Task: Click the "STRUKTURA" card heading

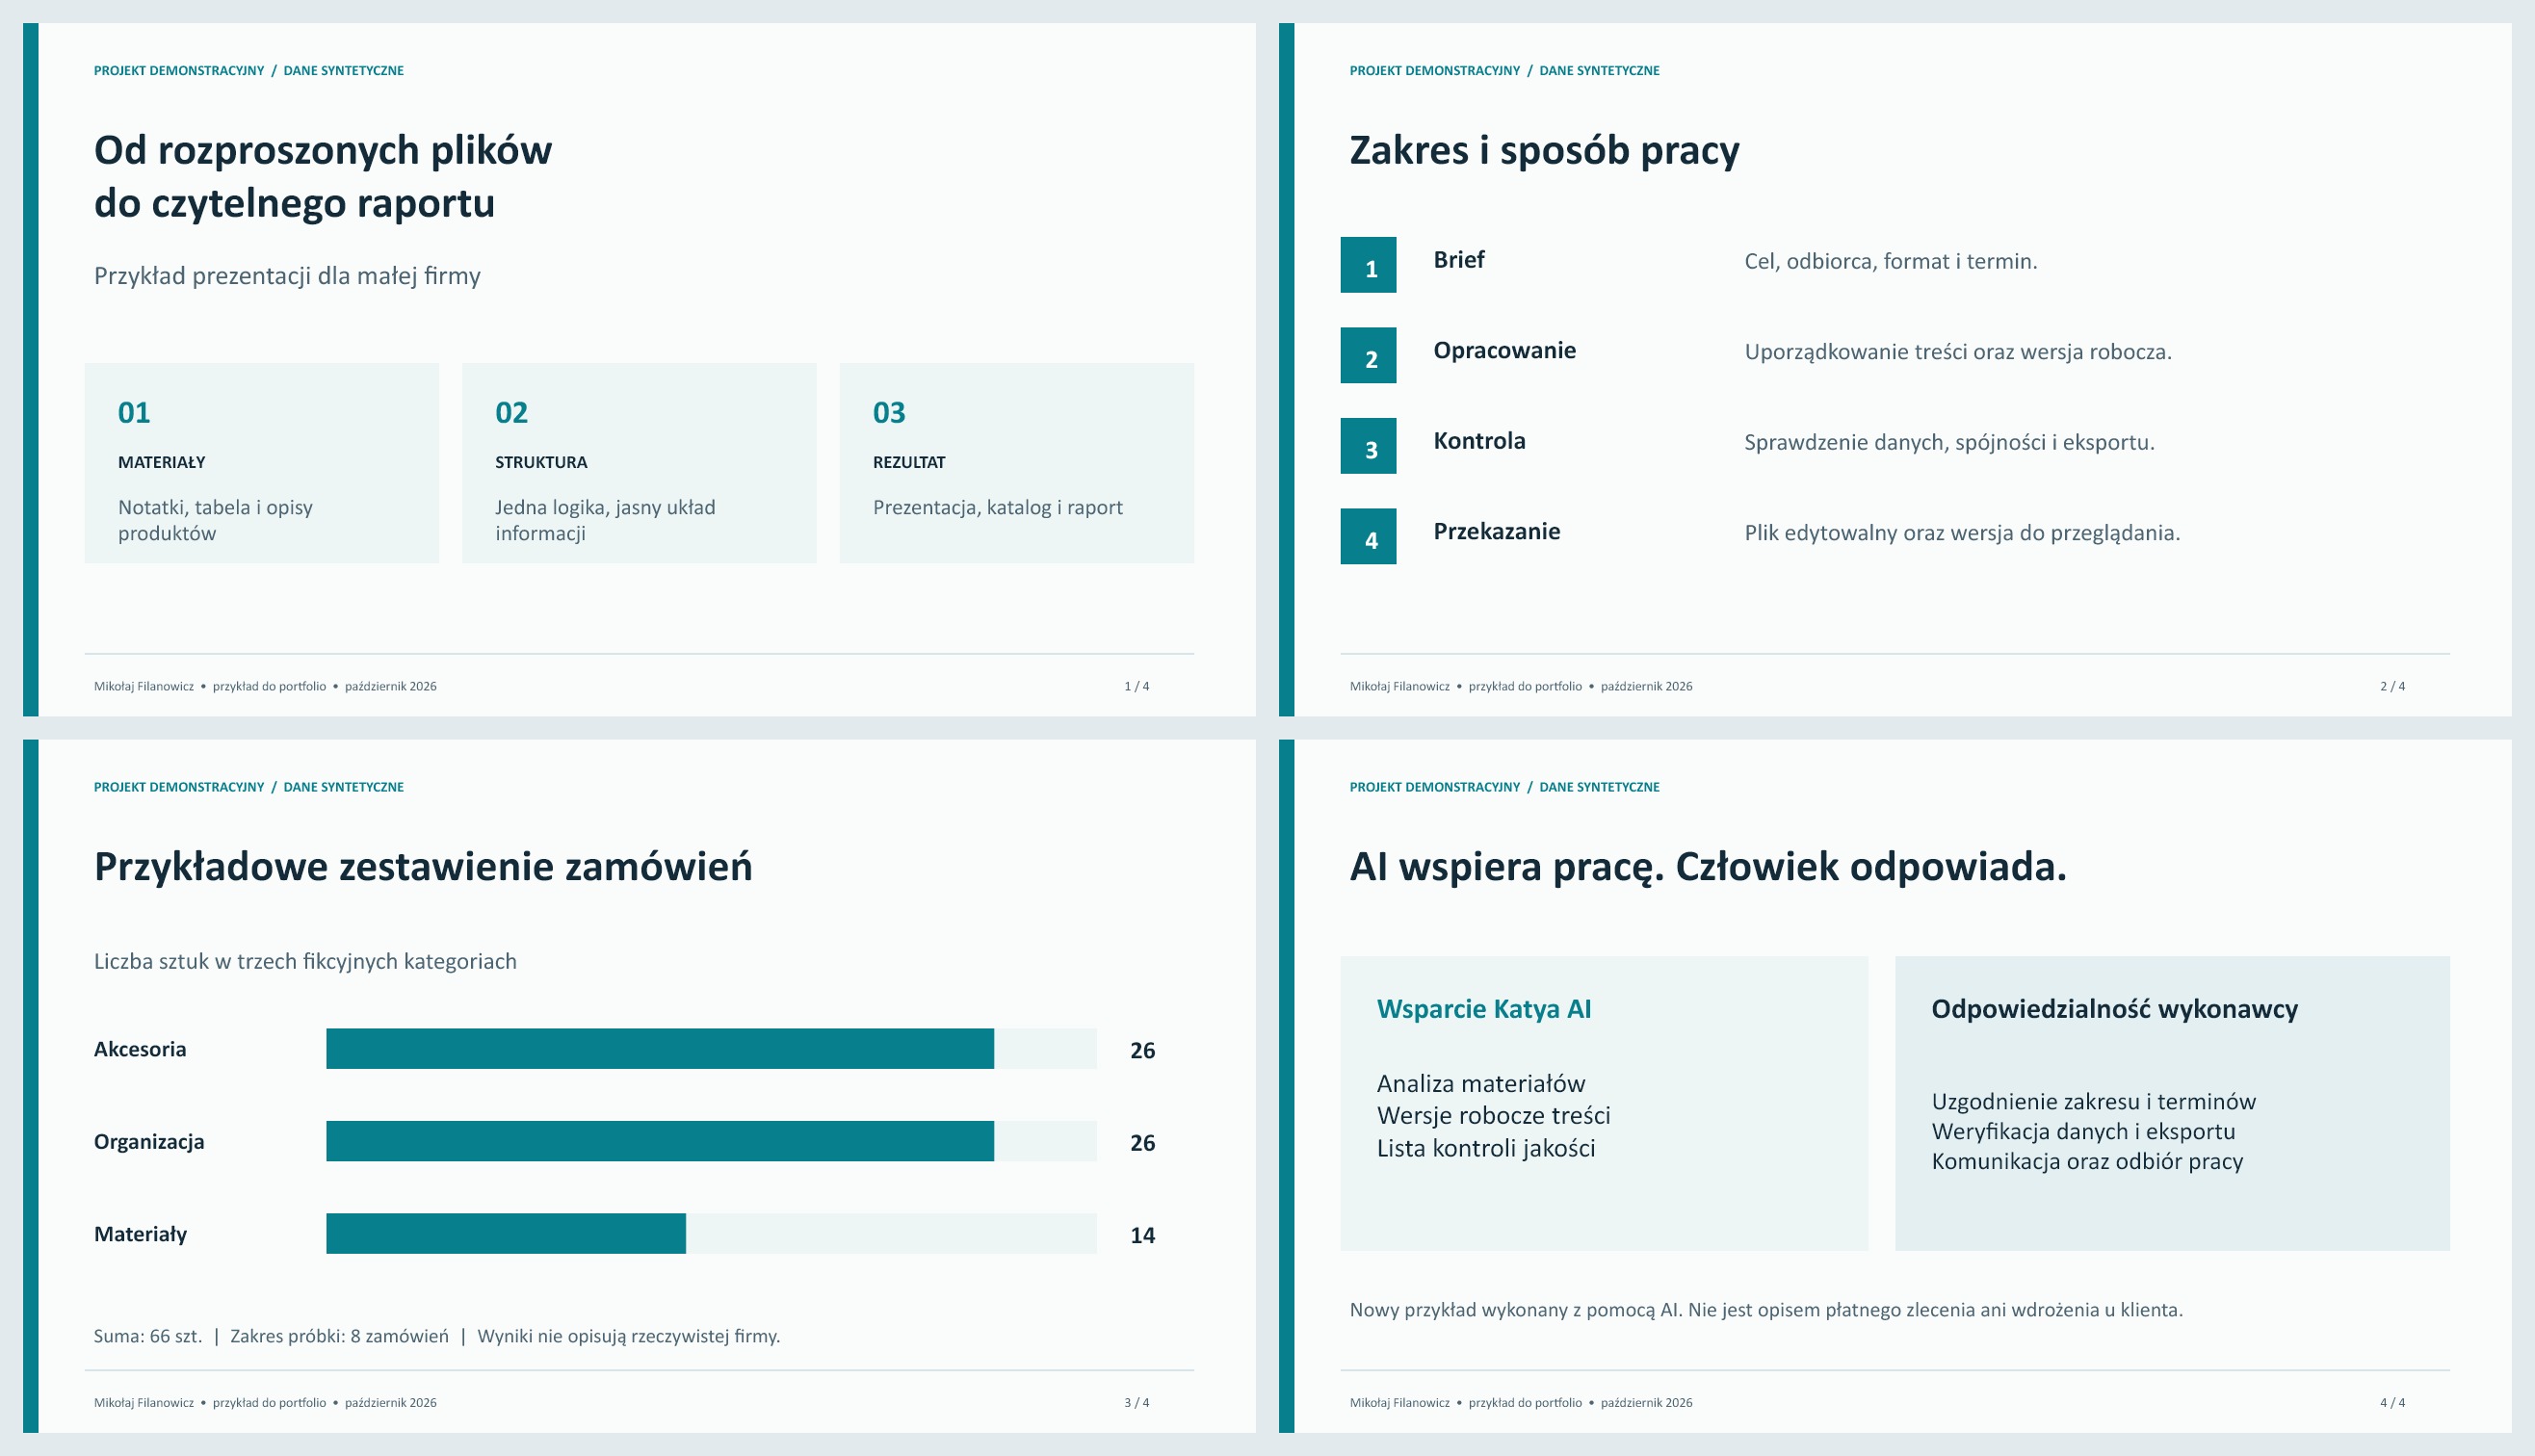Action: pos(541,462)
